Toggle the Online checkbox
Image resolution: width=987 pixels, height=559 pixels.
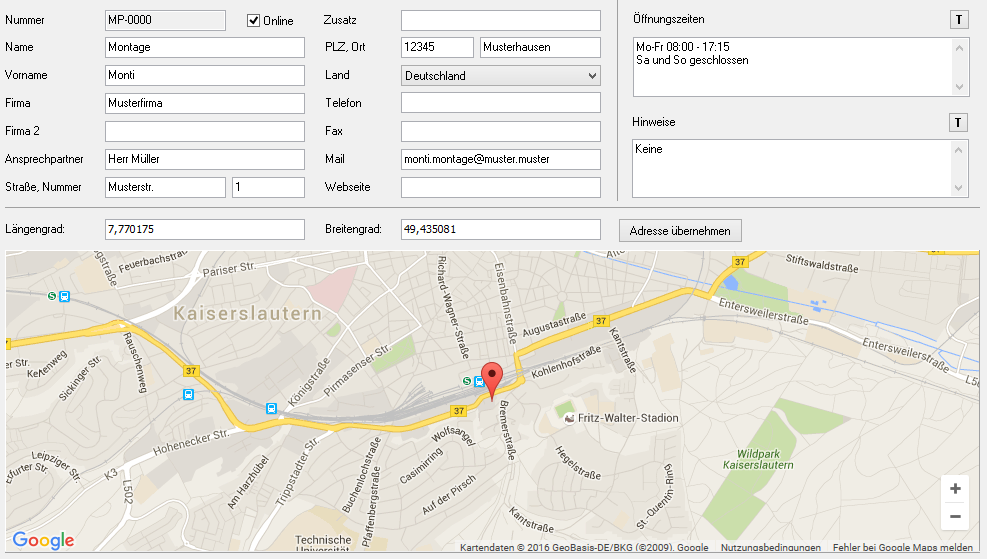[x=254, y=21]
